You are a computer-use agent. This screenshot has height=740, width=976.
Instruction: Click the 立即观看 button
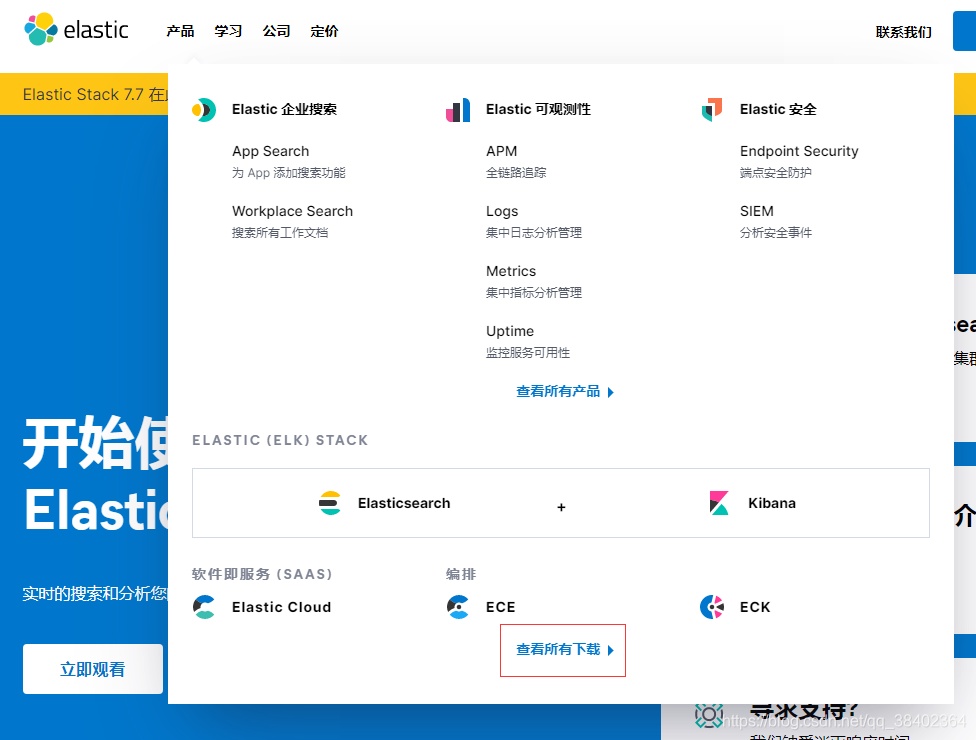coord(92,669)
